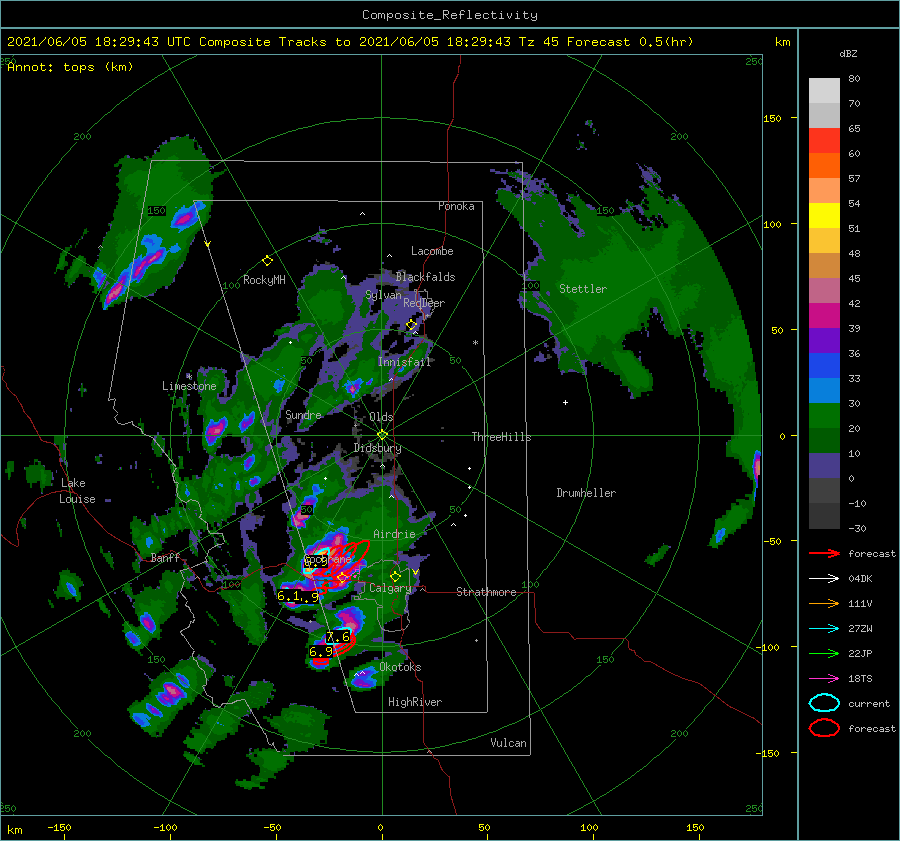The image size is (900, 841).
Task: Pick the light blue swatch in dBZ scale
Action: pos(824,390)
